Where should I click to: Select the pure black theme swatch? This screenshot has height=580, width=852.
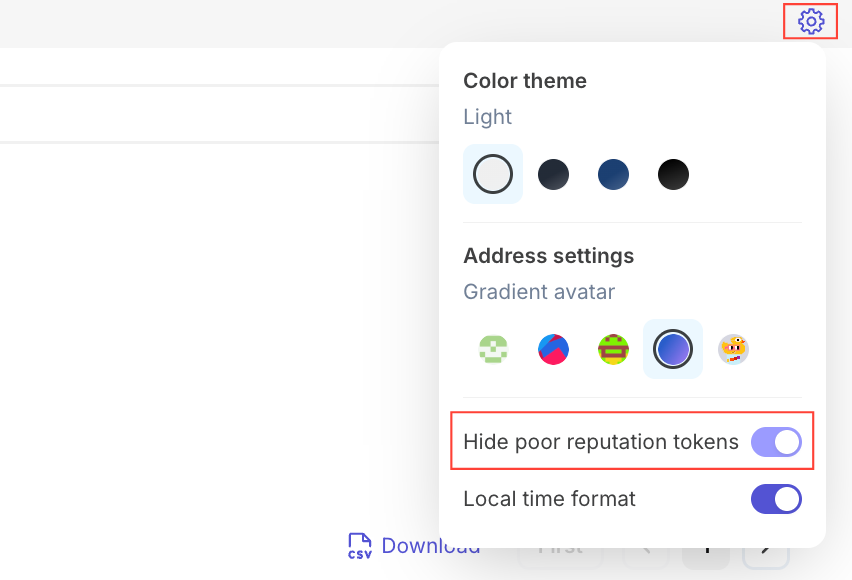pyautogui.click(x=673, y=174)
